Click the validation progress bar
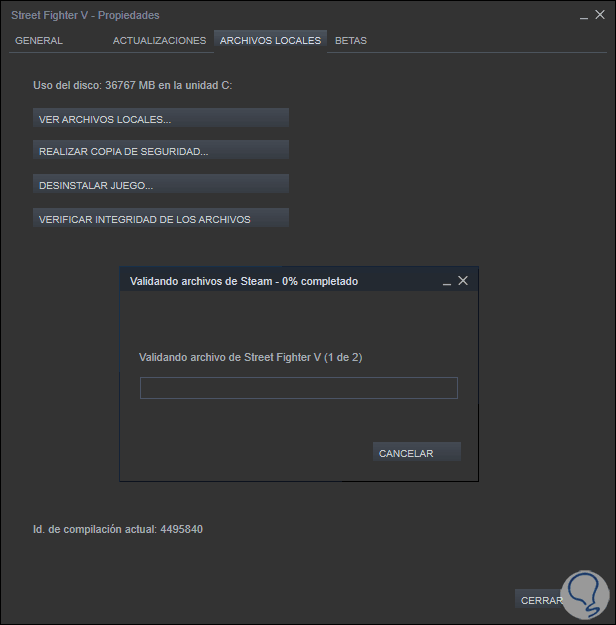 tap(299, 388)
